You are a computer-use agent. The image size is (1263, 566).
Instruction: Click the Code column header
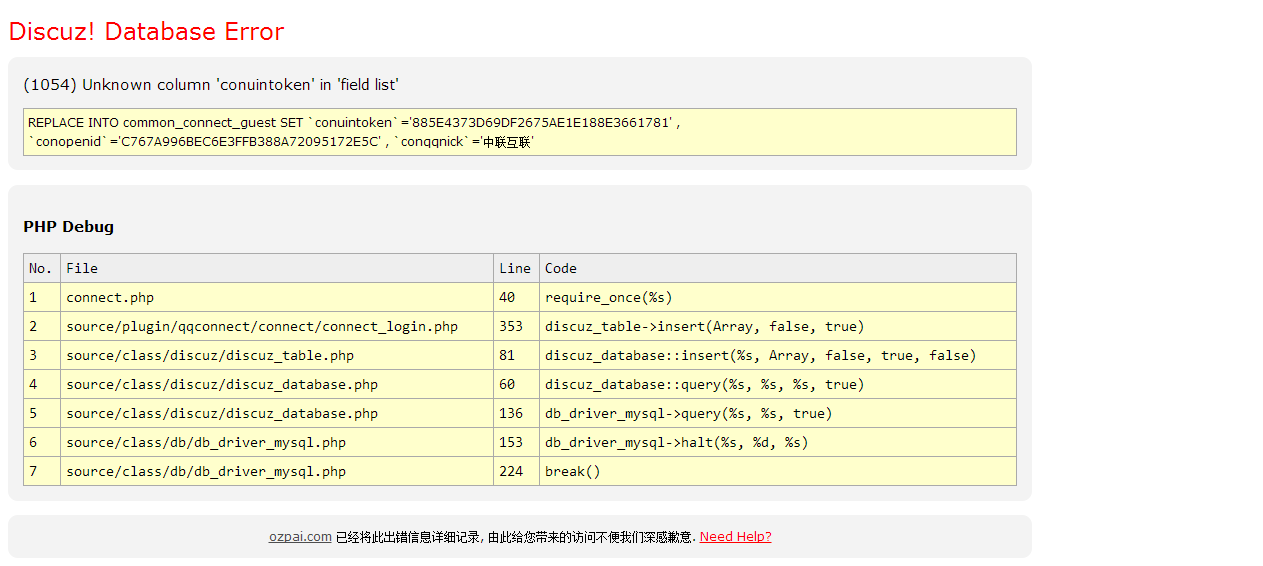561,268
